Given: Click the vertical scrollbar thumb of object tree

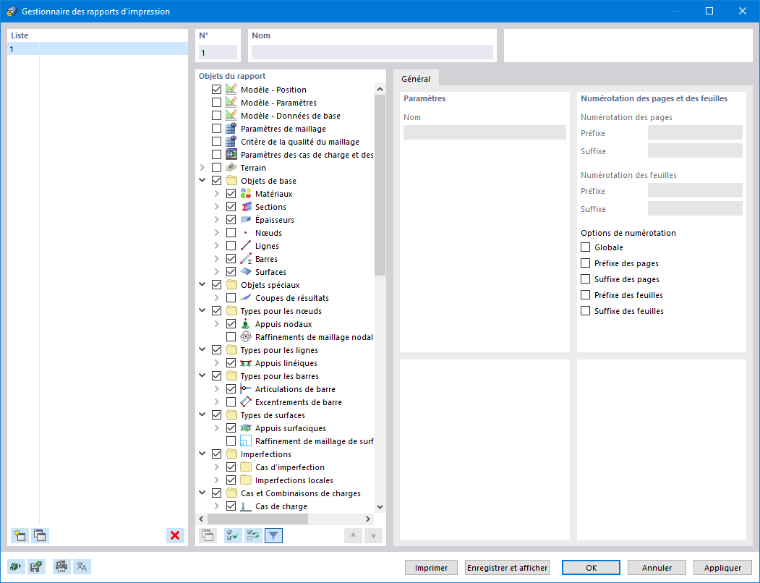Looking at the screenshot, I should pos(380,185).
